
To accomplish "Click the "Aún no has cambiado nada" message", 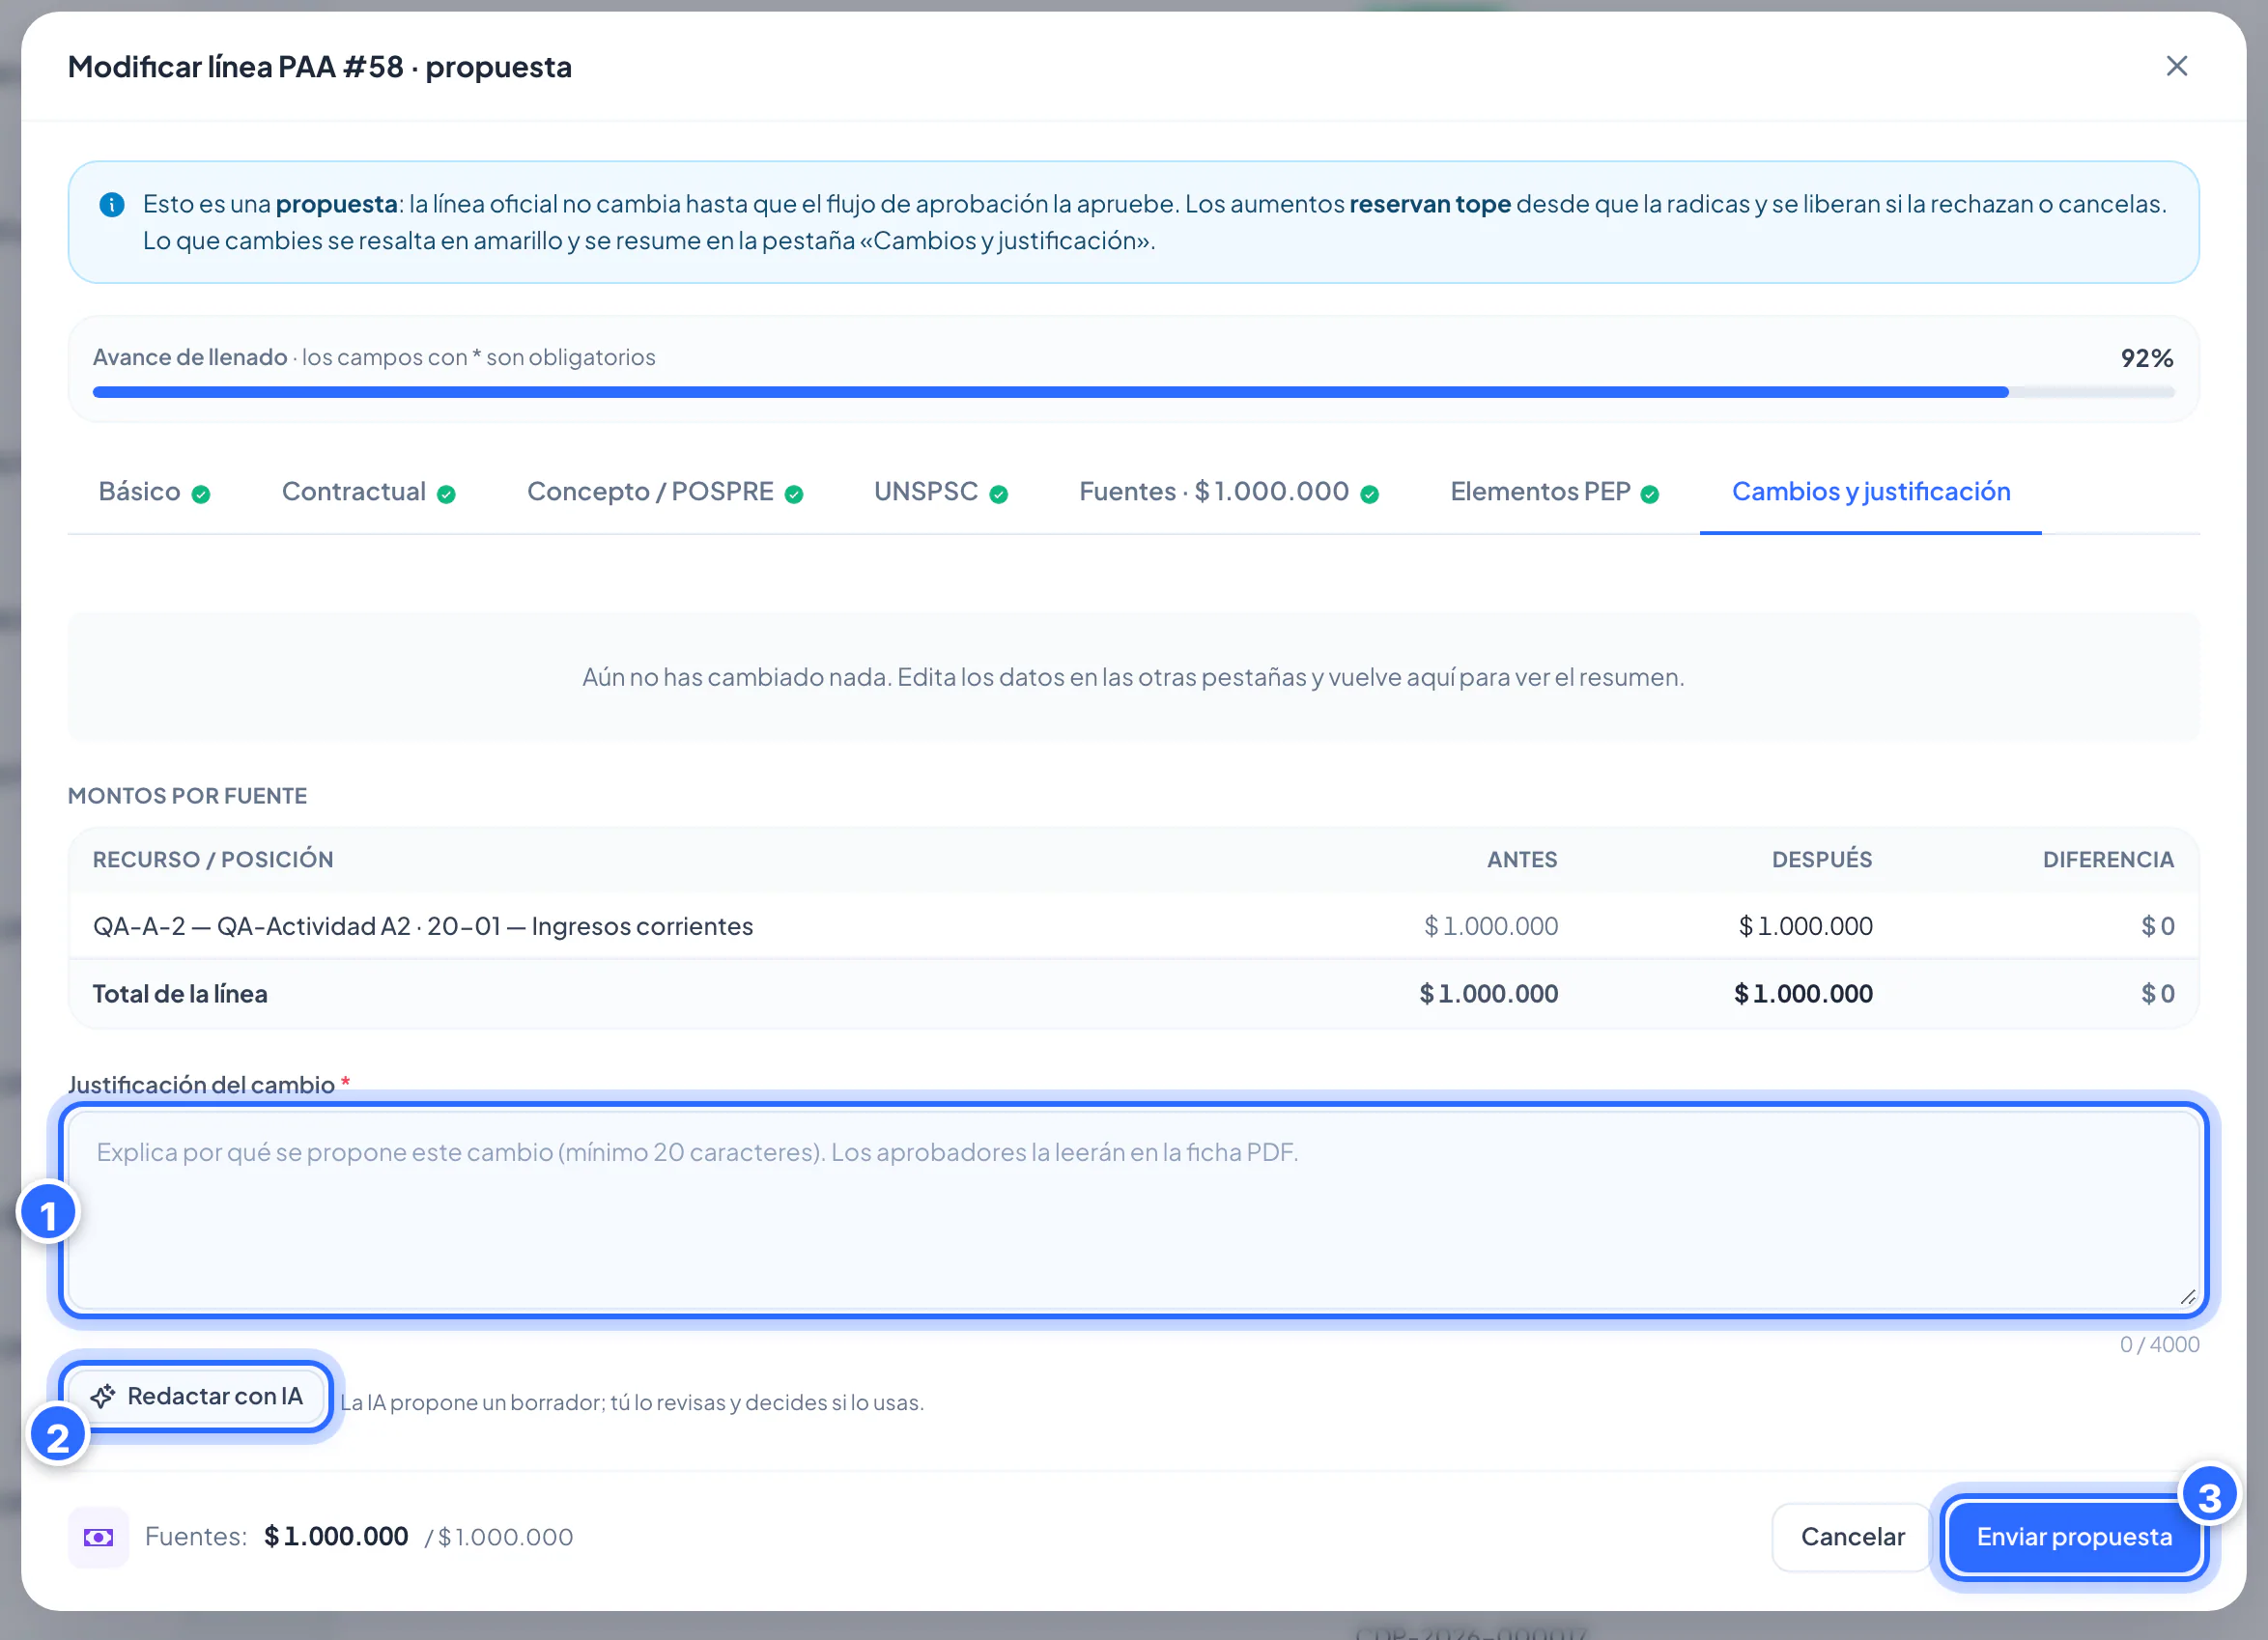I will point(1133,677).
